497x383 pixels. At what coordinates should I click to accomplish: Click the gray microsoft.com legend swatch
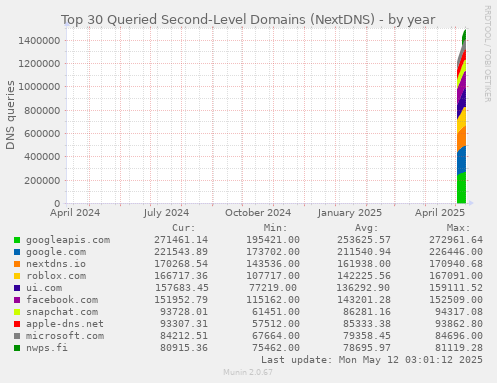[x=17, y=336]
